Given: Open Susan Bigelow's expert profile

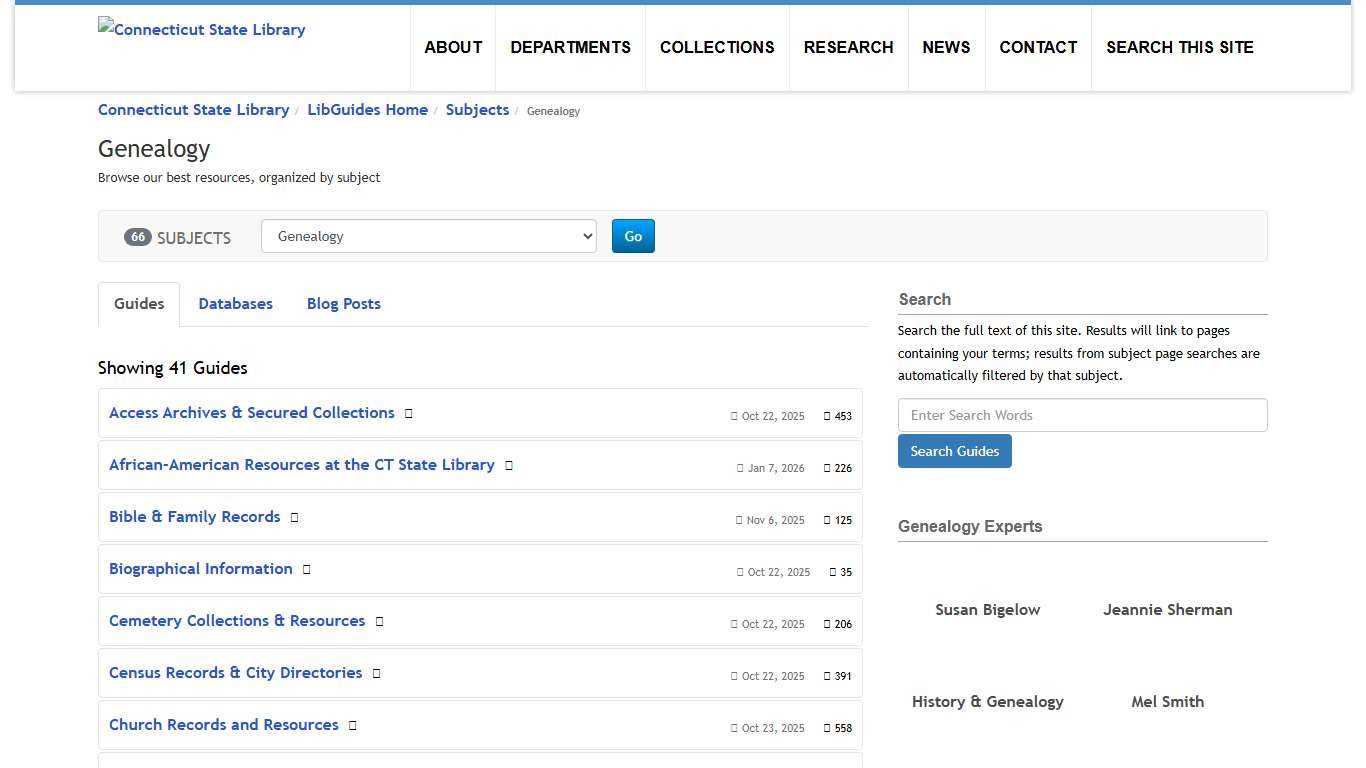Looking at the screenshot, I should 987,609.
